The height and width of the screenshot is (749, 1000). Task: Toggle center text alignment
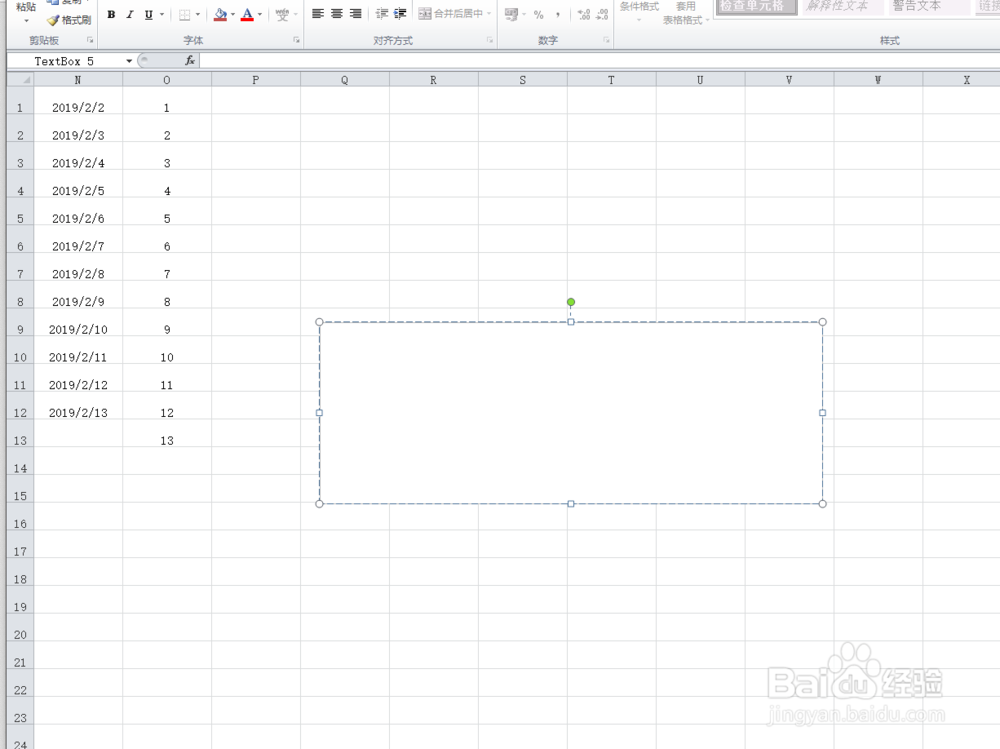[x=337, y=13]
